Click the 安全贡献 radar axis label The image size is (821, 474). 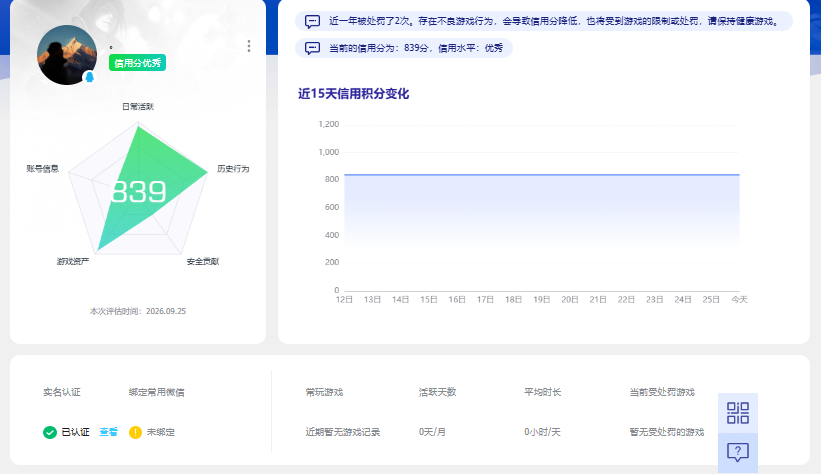(203, 261)
